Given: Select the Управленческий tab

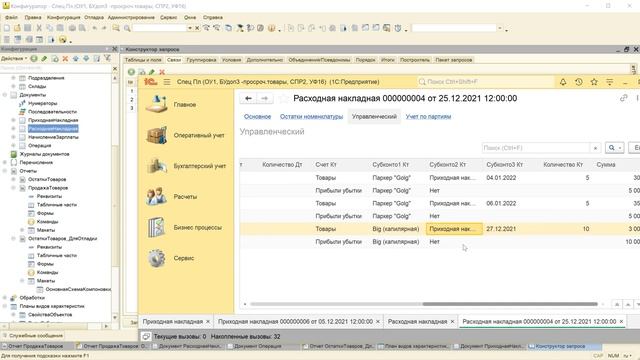Looking at the screenshot, I should click(x=374, y=117).
